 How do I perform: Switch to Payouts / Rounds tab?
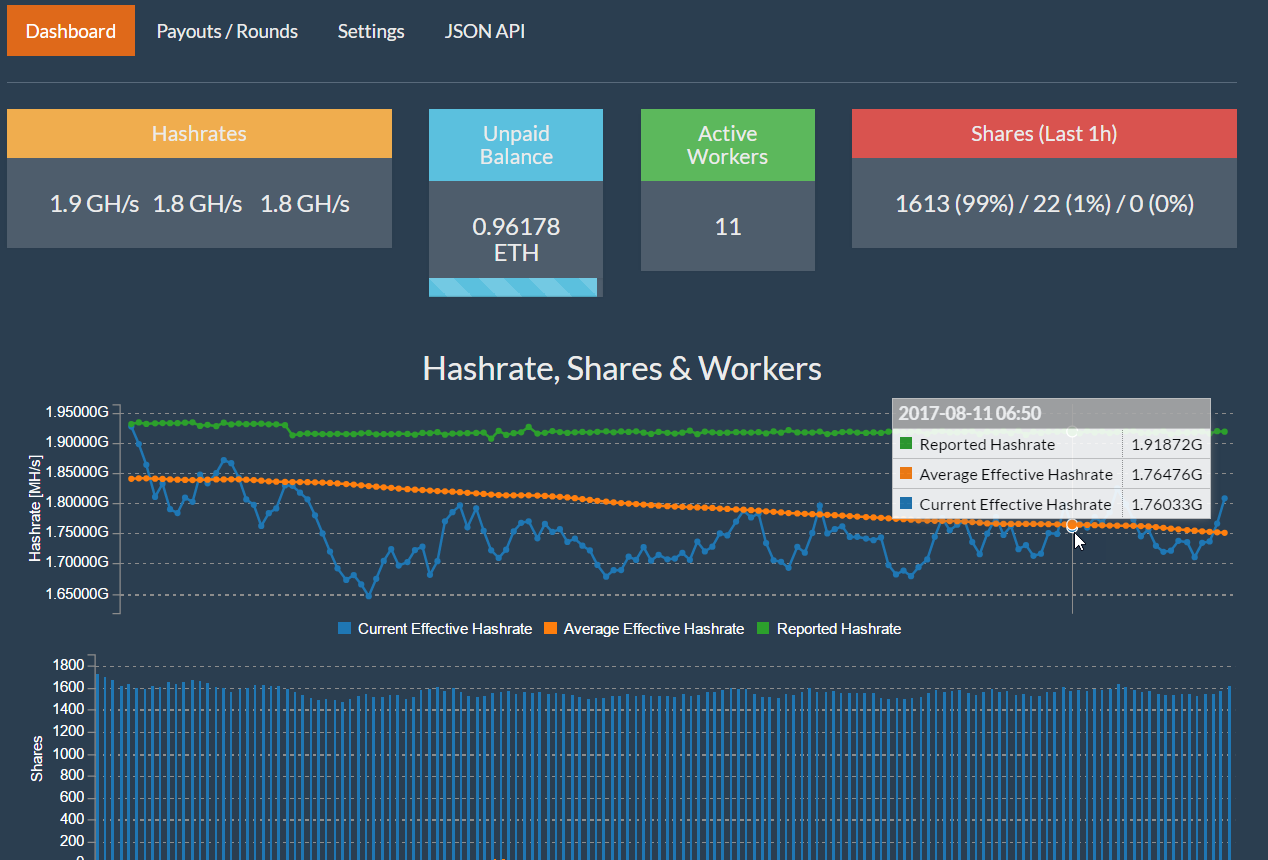point(227,31)
